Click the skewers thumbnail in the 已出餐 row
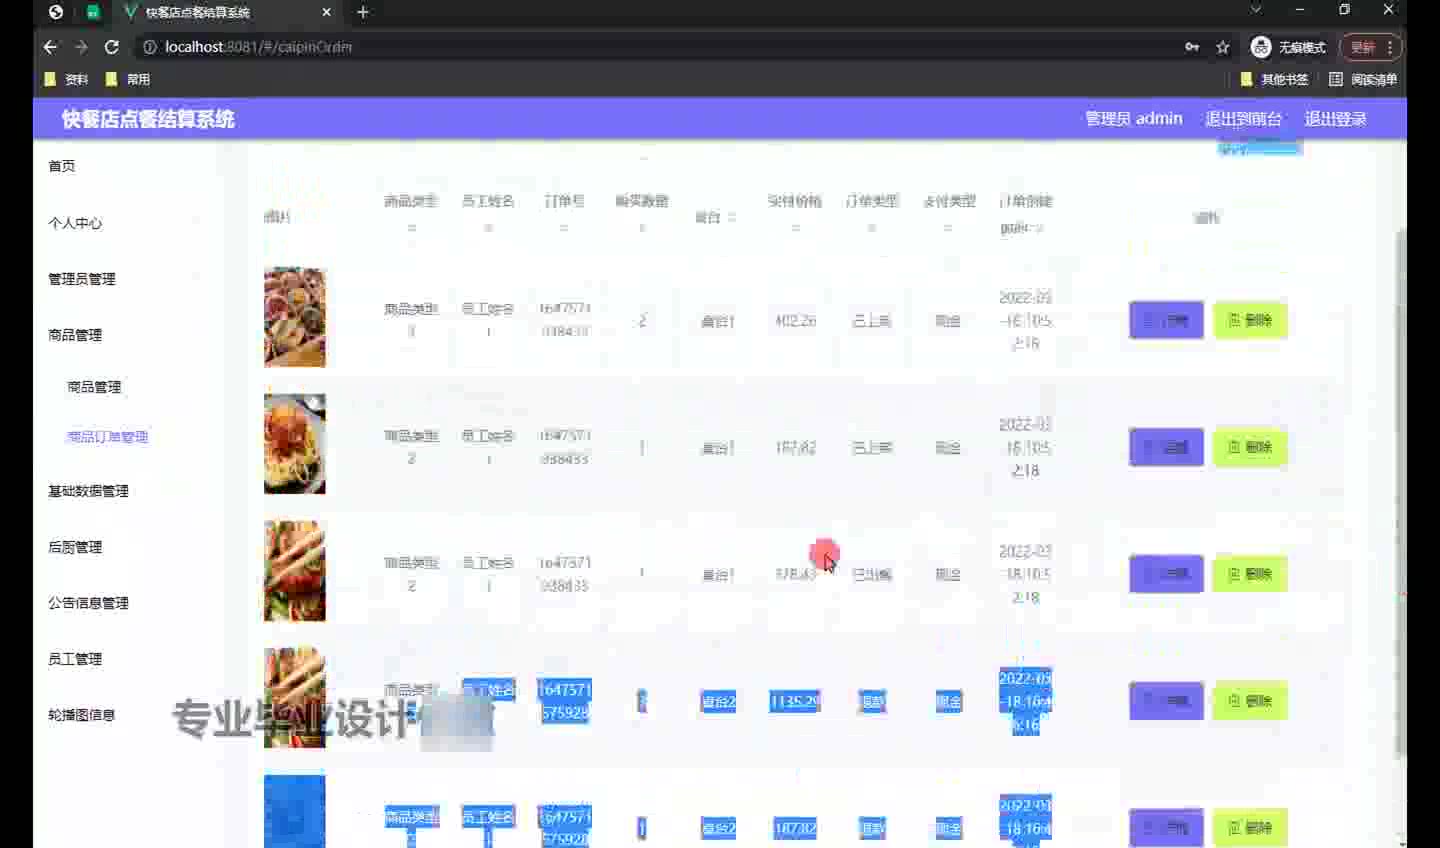Image resolution: width=1440 pixels, height=848 pixels. click(x=294, y=571)
